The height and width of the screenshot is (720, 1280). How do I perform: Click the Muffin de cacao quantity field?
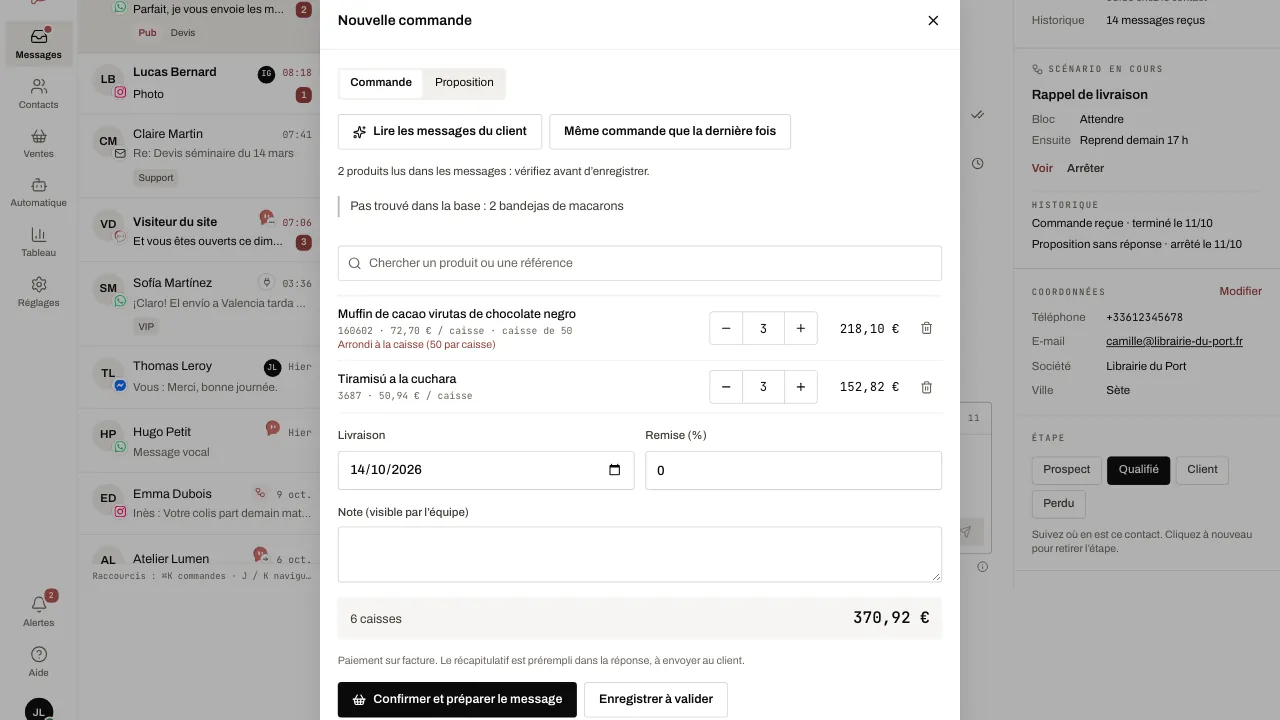point(764,328)
